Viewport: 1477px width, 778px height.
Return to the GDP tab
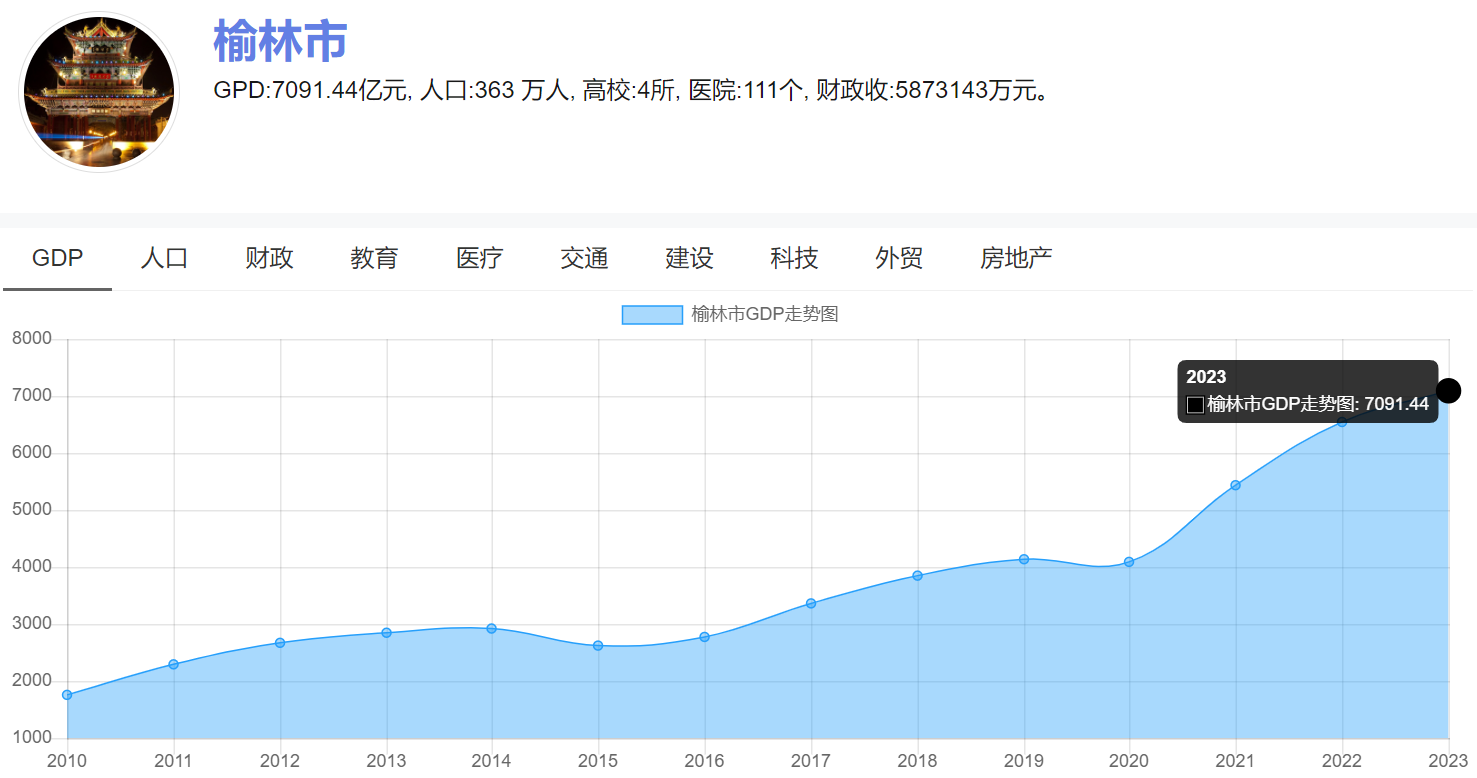57,258
